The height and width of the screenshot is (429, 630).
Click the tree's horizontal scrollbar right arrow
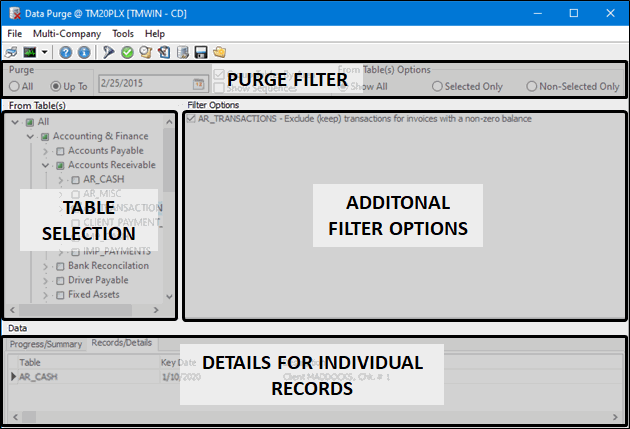156,310
